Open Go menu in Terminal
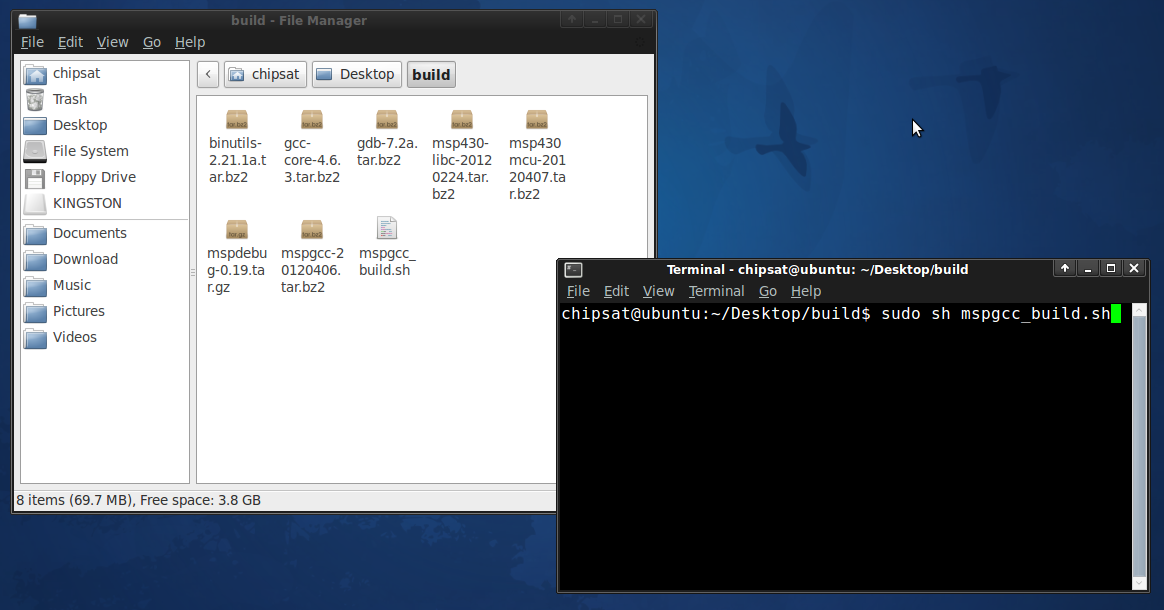The image size is (1164, 610). 768,291
